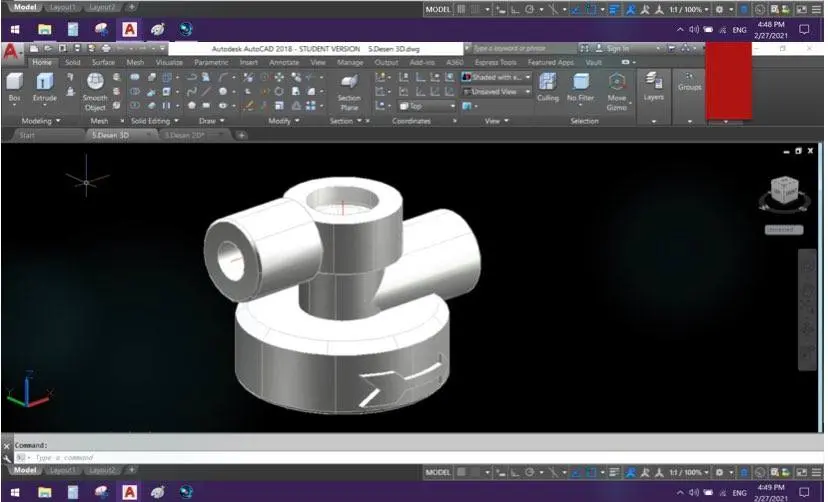Open the Visualize ribbon tab
The height and width of the screenshot is (502, 828).
[x=169, y=62]
